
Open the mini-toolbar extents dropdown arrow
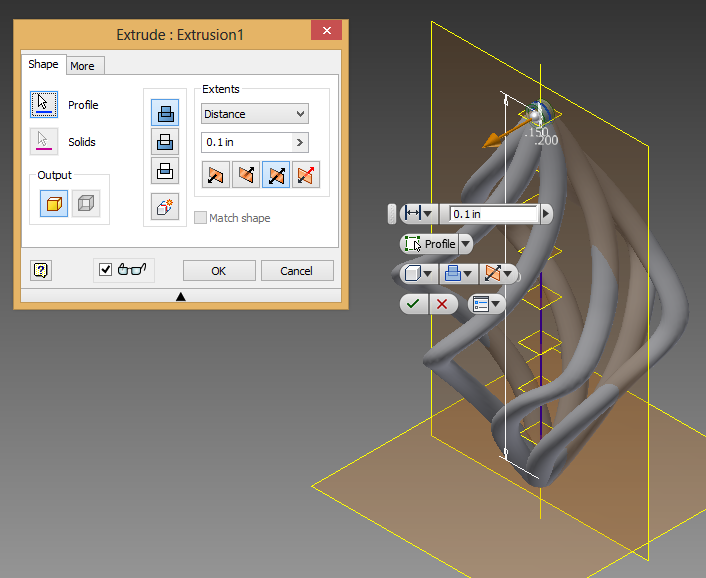click(x=428, y=213)
